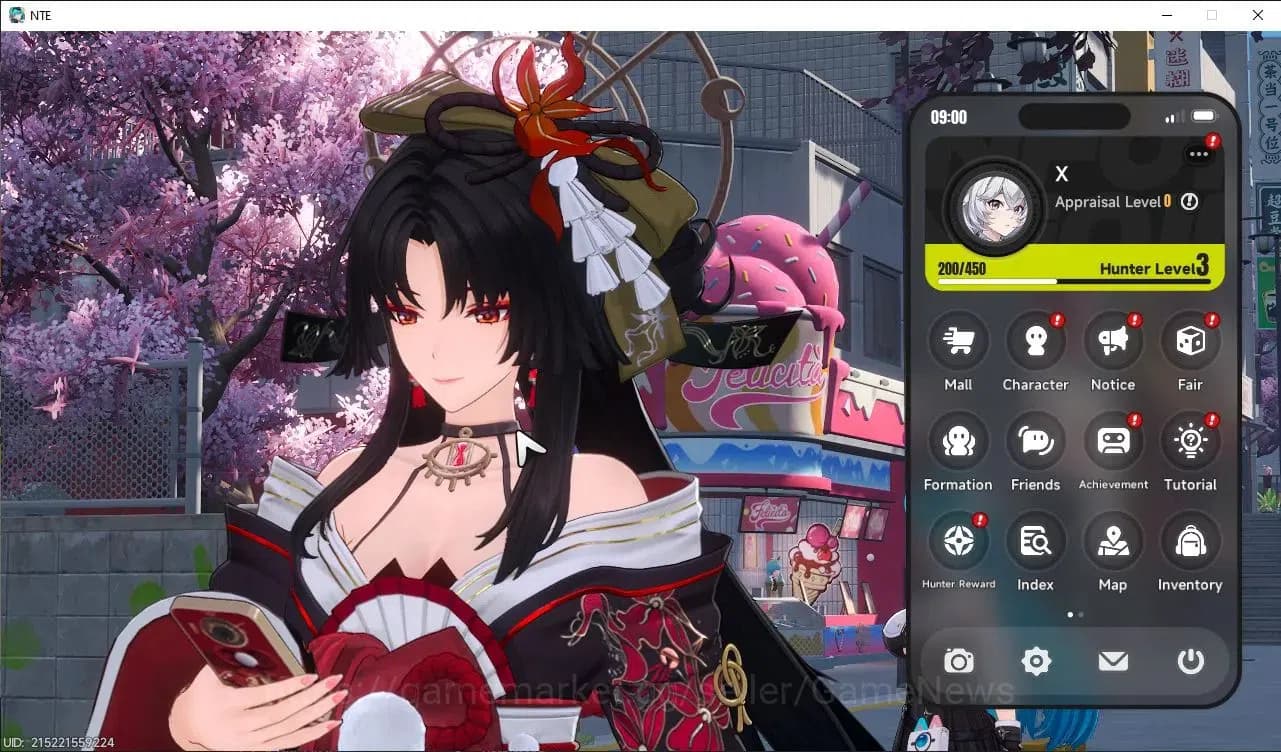Open the mail envelope icon
1281x752 pixels.
pos(1113,661)
